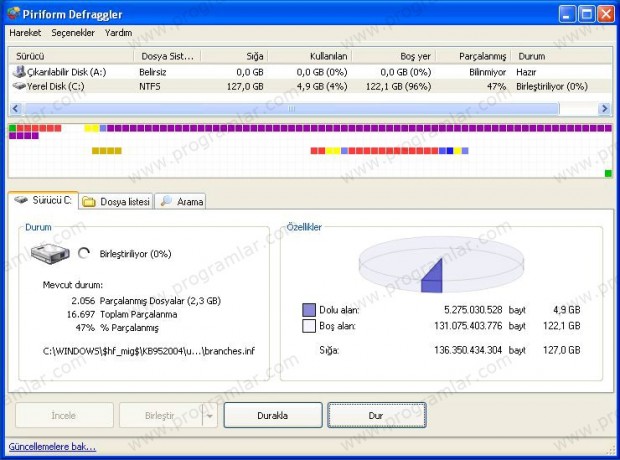Click the Boş alan color swatch
This screenshot has height=460, width=620.
pos(309,326)
